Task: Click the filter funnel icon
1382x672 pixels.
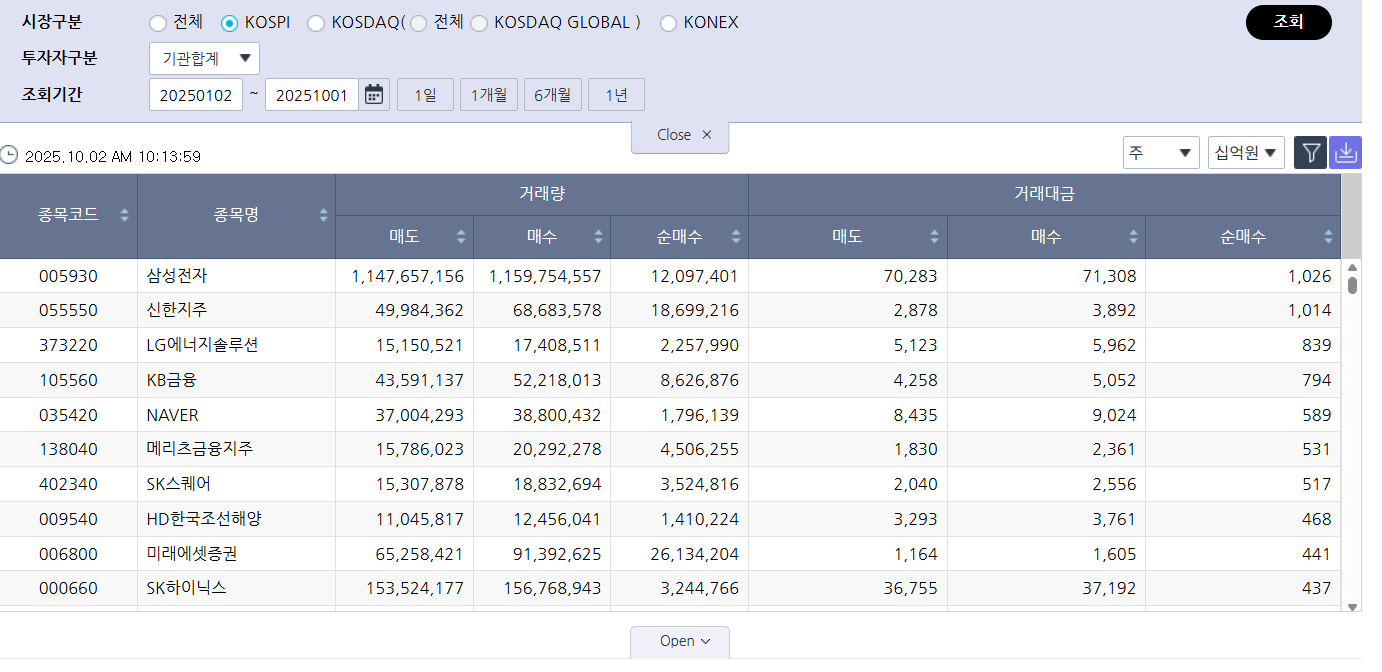Action: (1310, 153)
